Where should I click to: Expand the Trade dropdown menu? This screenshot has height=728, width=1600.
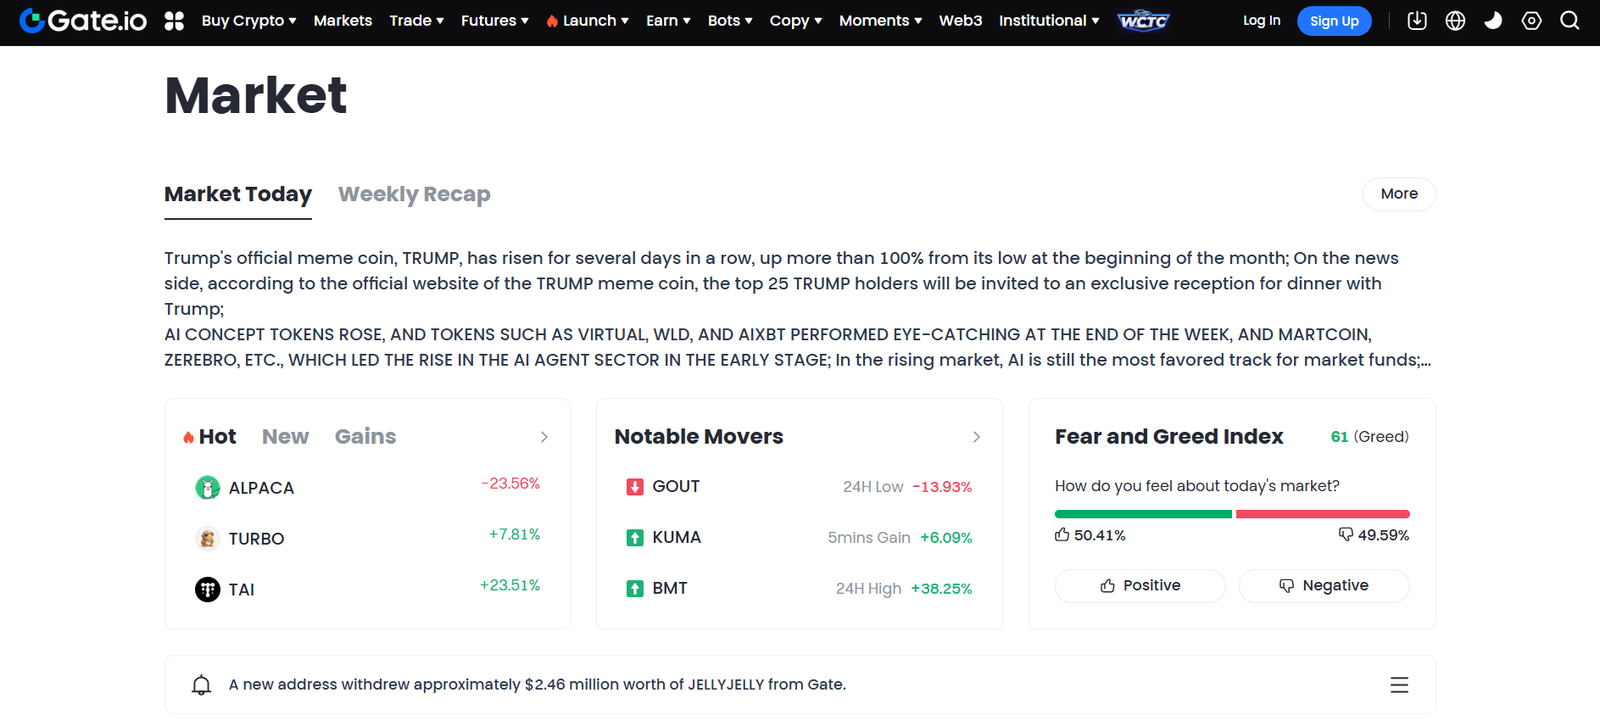click(416, 20)
